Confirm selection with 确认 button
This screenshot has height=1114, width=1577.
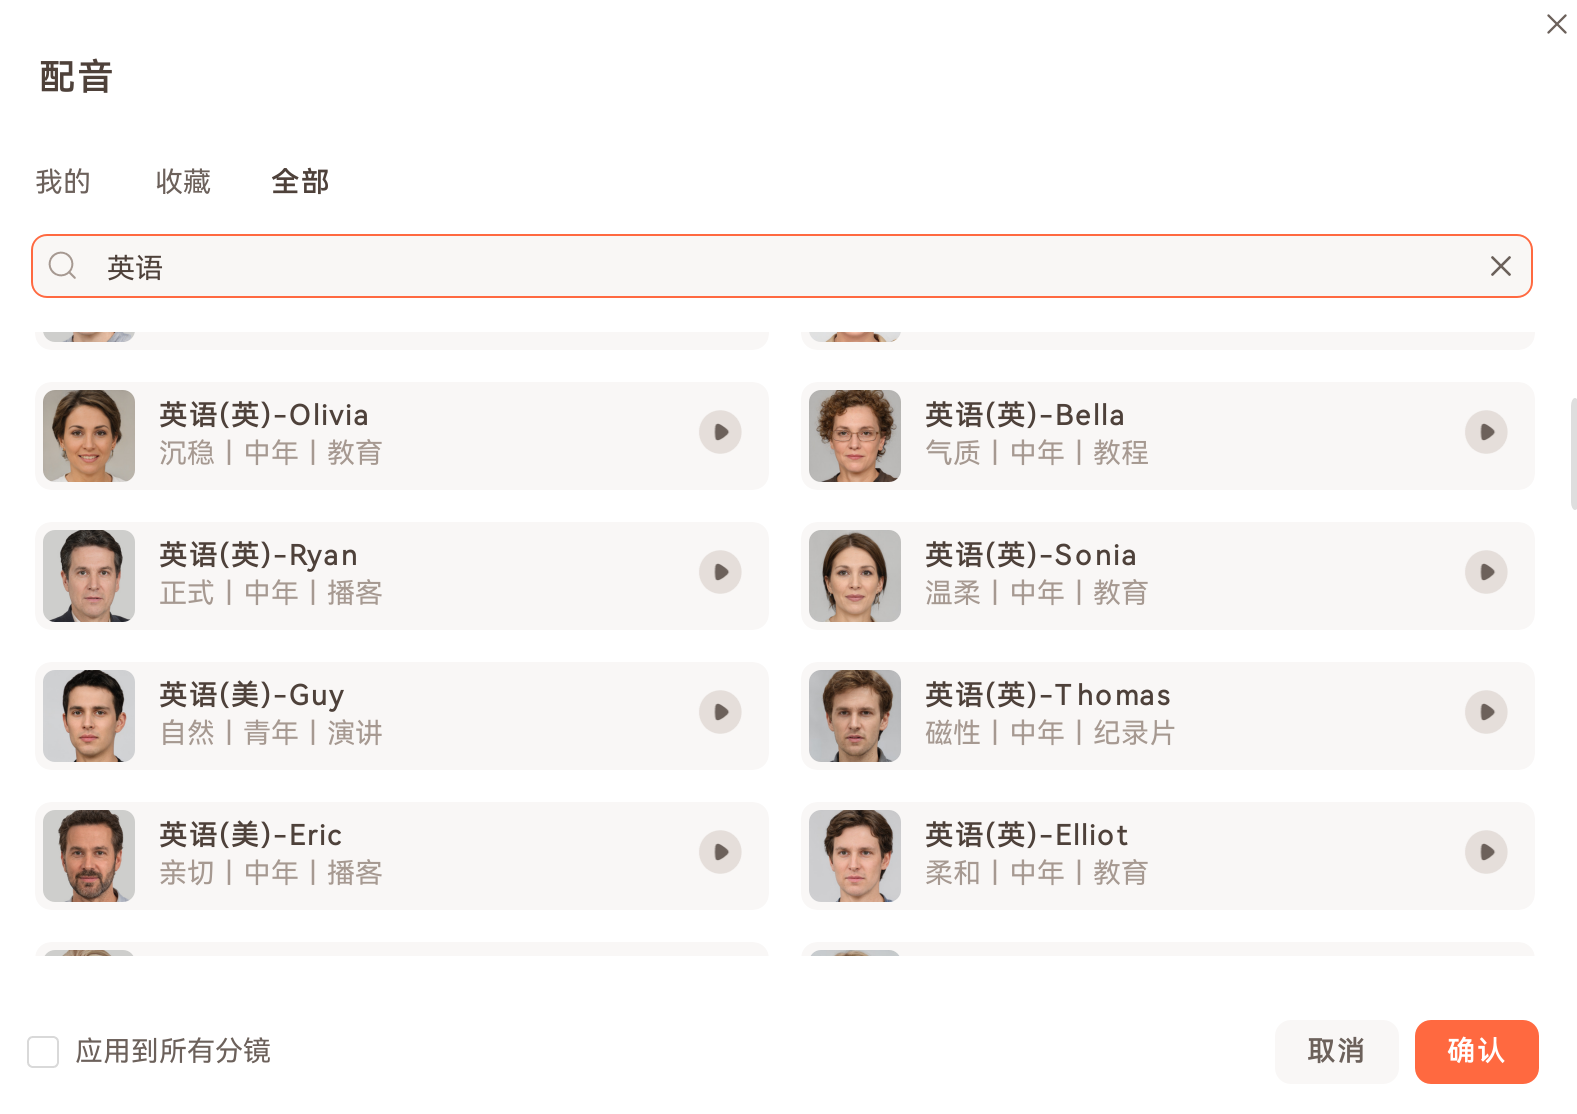(1476, 1052)
